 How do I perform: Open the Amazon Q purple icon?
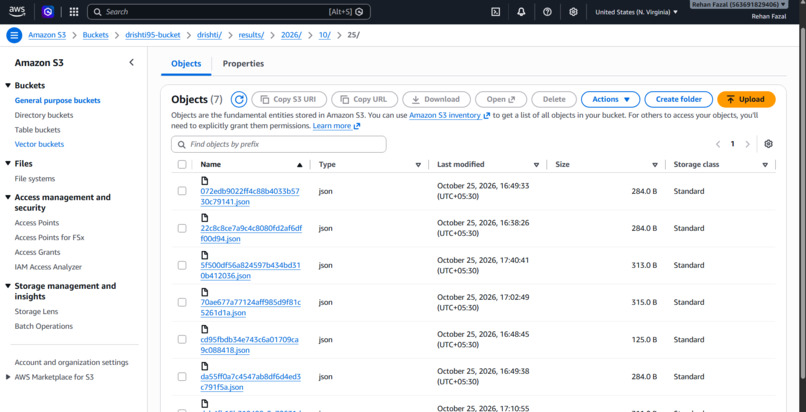[x=48, y=12]
